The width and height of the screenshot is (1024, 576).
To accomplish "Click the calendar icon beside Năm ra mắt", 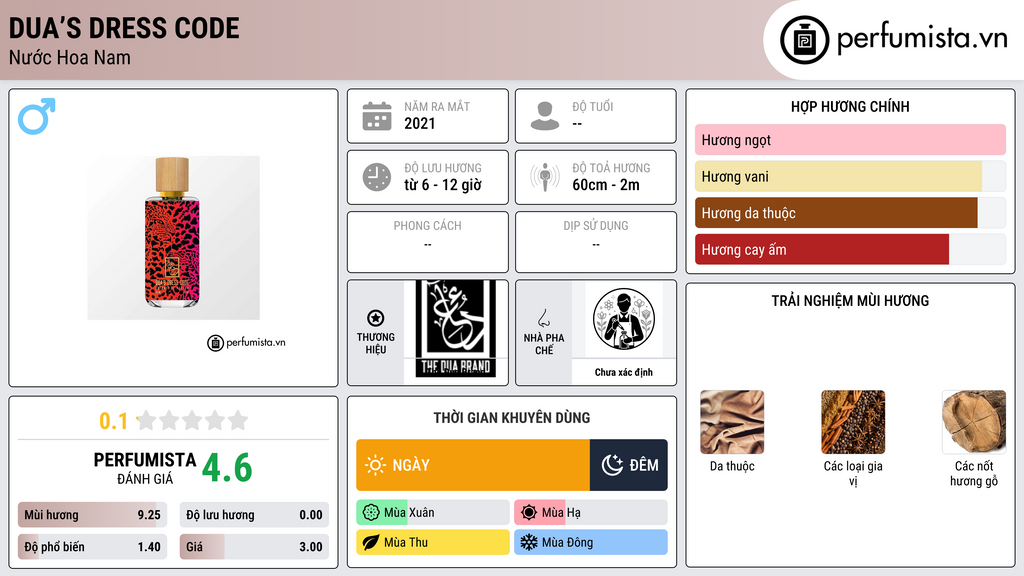I will coord(377,116).
